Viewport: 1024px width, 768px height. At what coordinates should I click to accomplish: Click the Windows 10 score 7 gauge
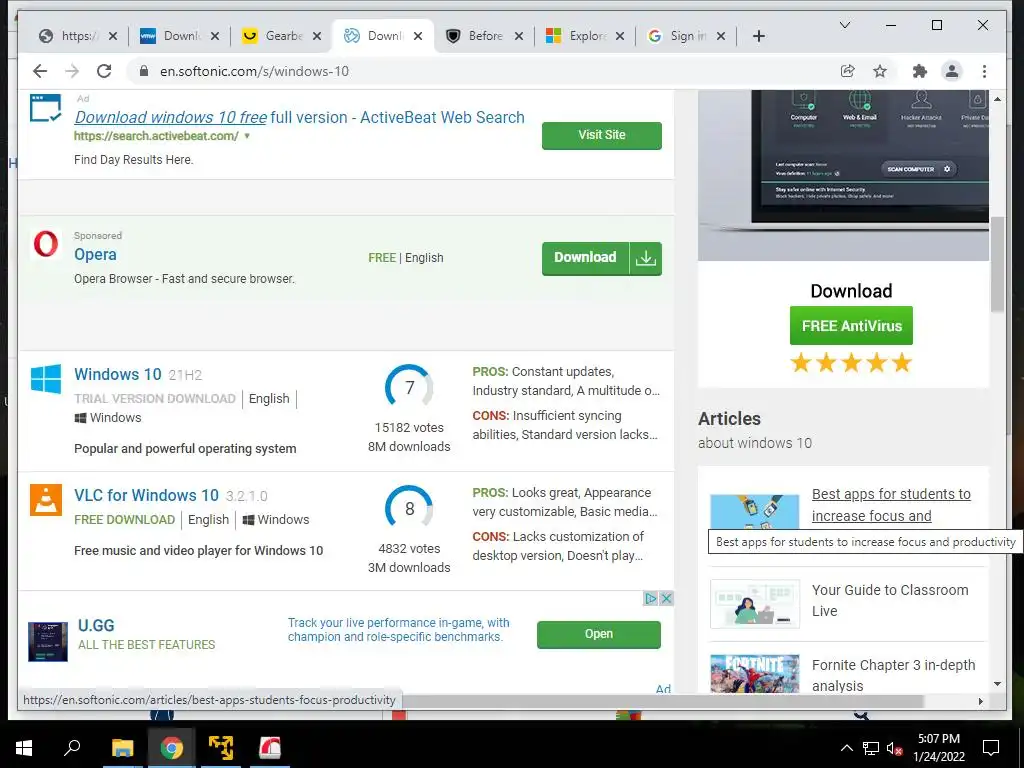pos(409,388)
